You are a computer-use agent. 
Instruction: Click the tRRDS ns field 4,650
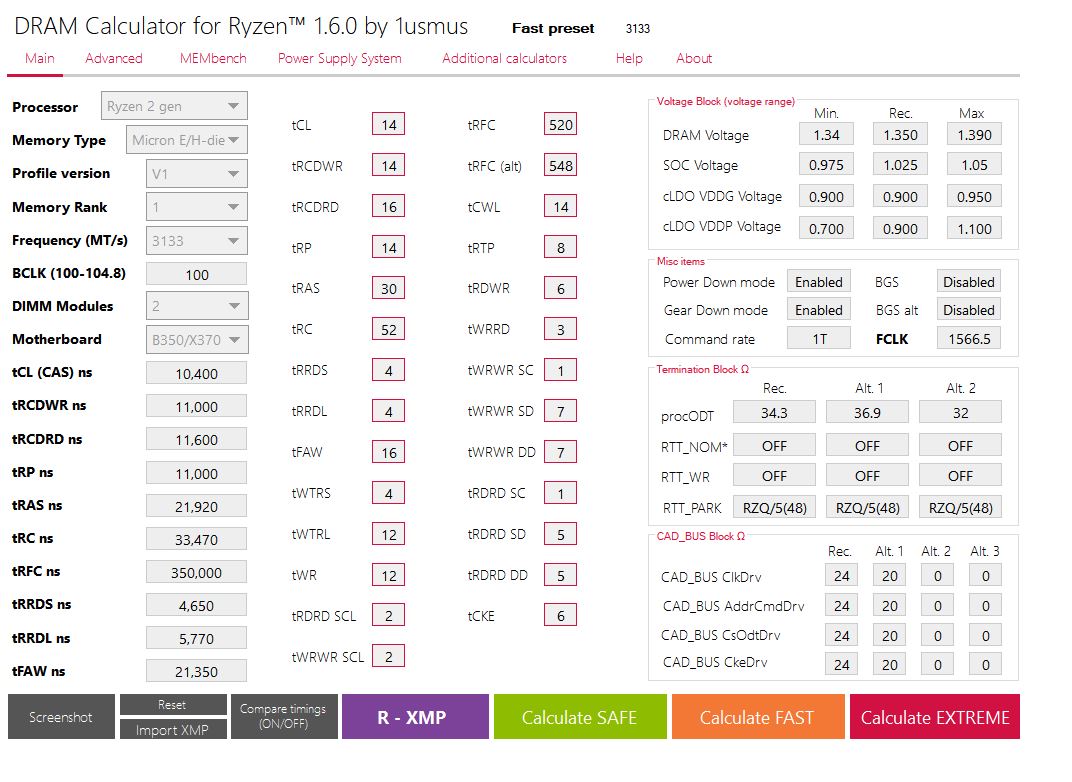coord(197,605)
